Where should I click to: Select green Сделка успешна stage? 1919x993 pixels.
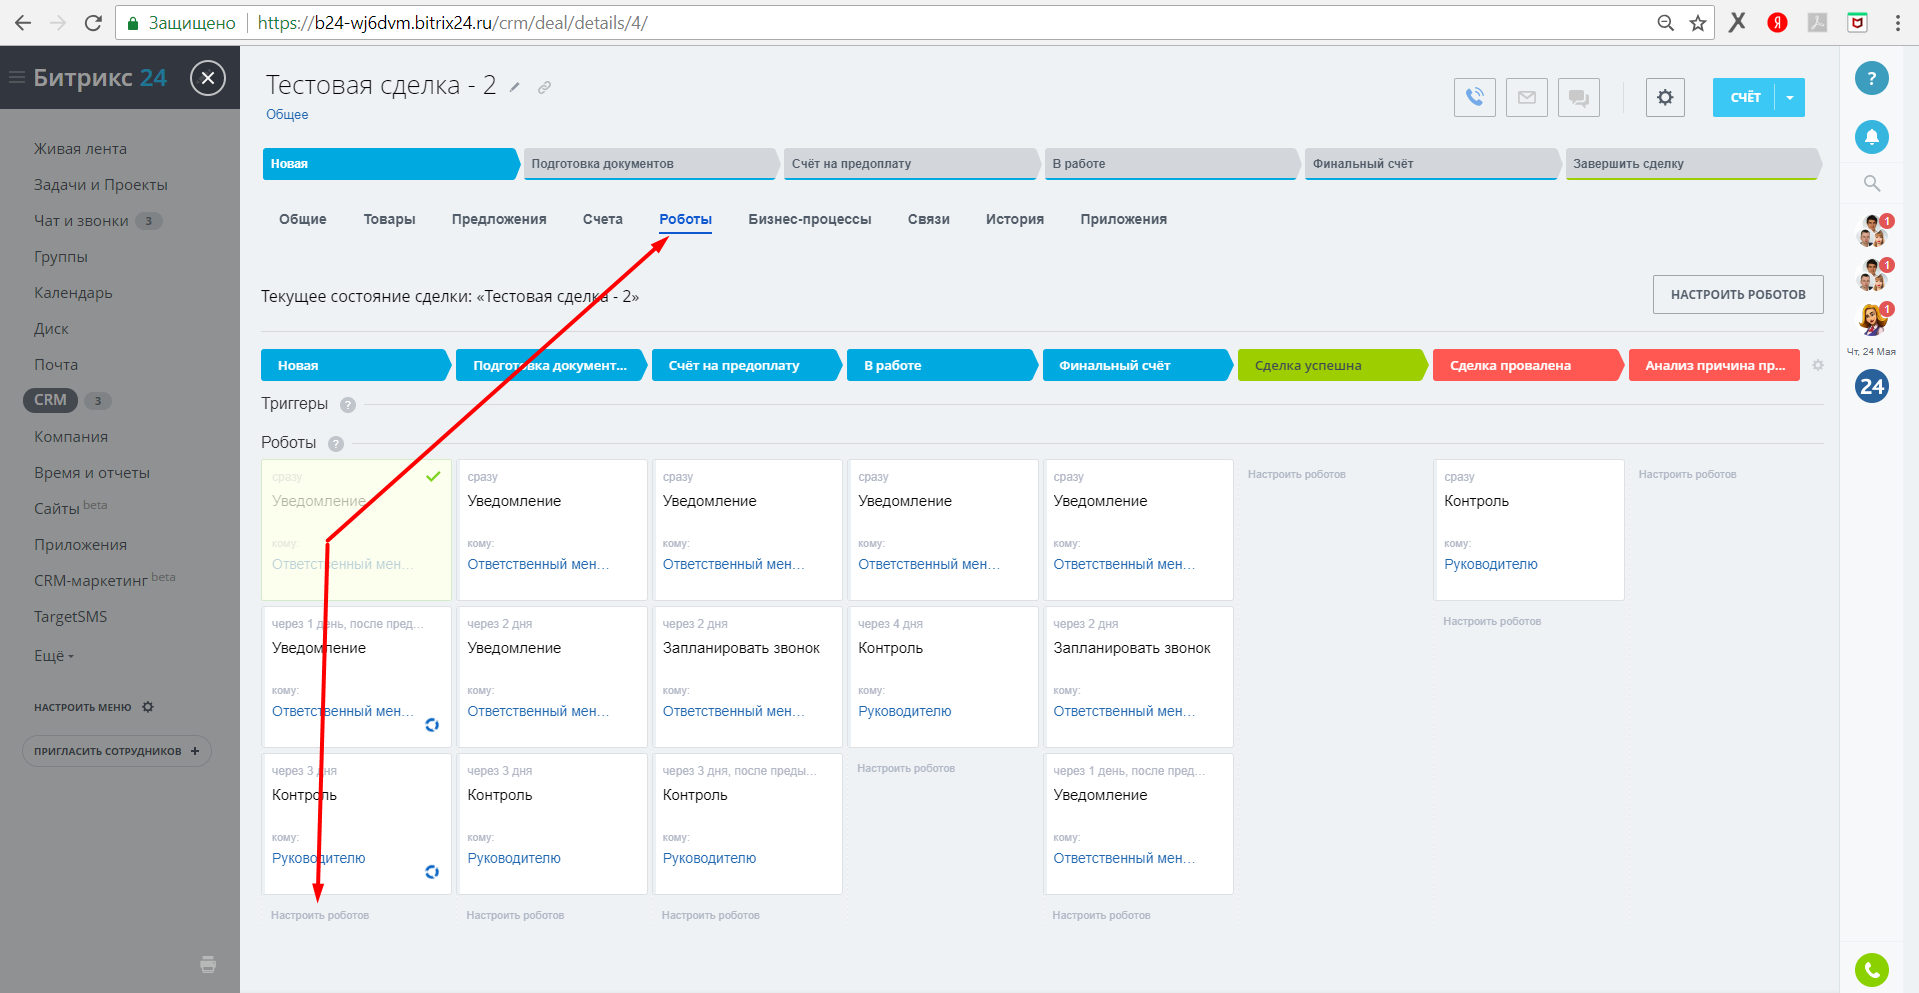click(x=1330, y=365)
